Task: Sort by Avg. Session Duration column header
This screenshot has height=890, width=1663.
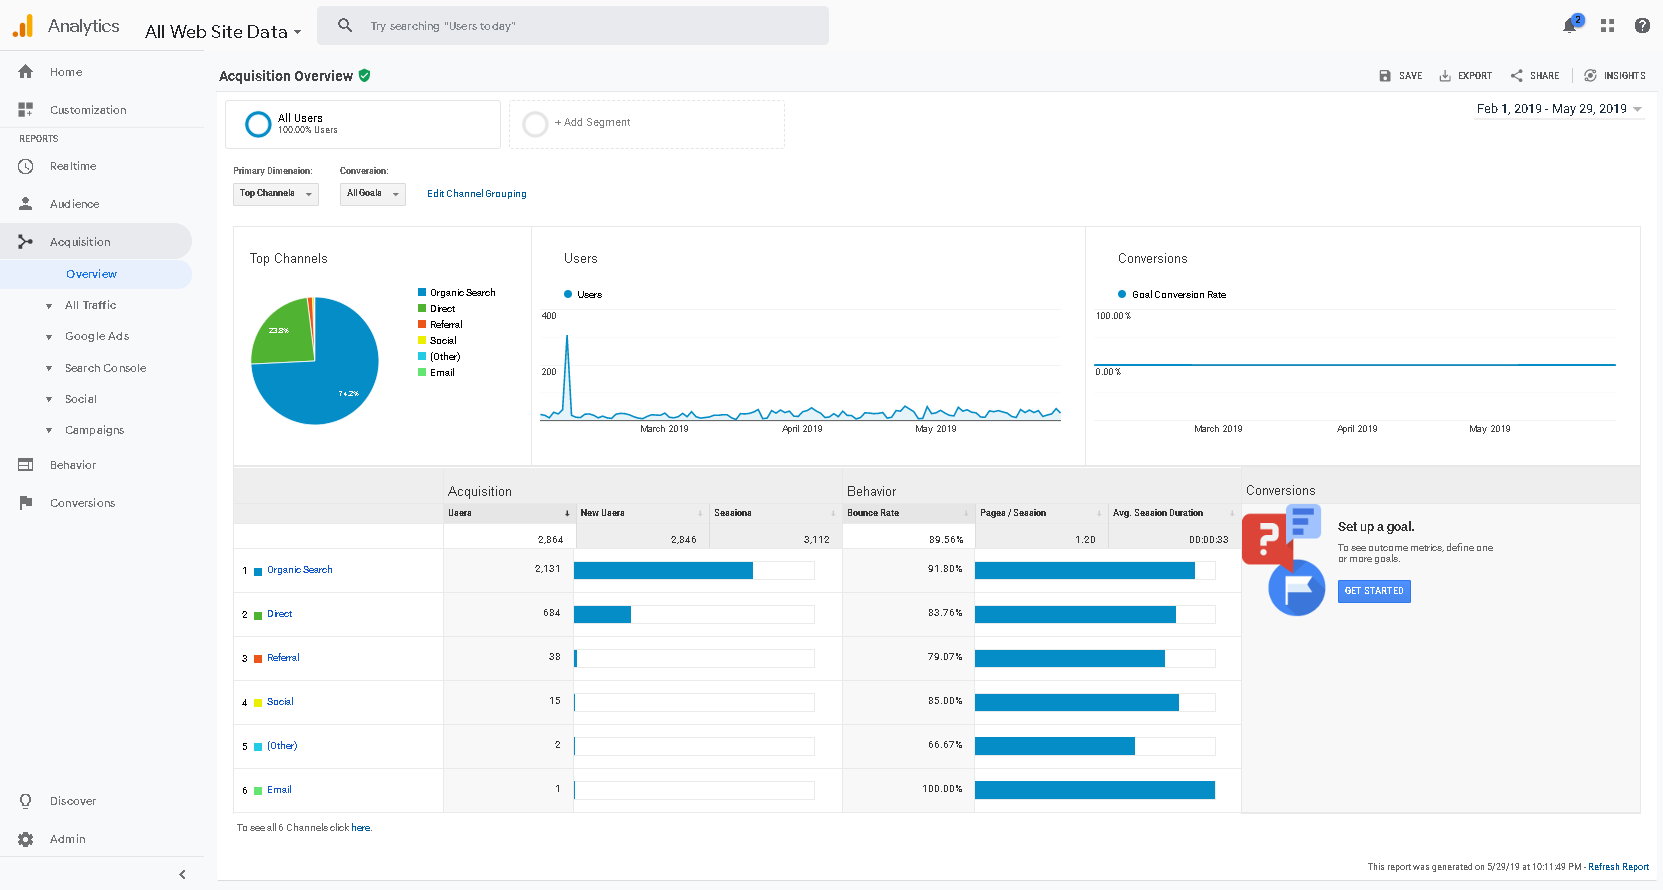Action: coord(1174,513)
